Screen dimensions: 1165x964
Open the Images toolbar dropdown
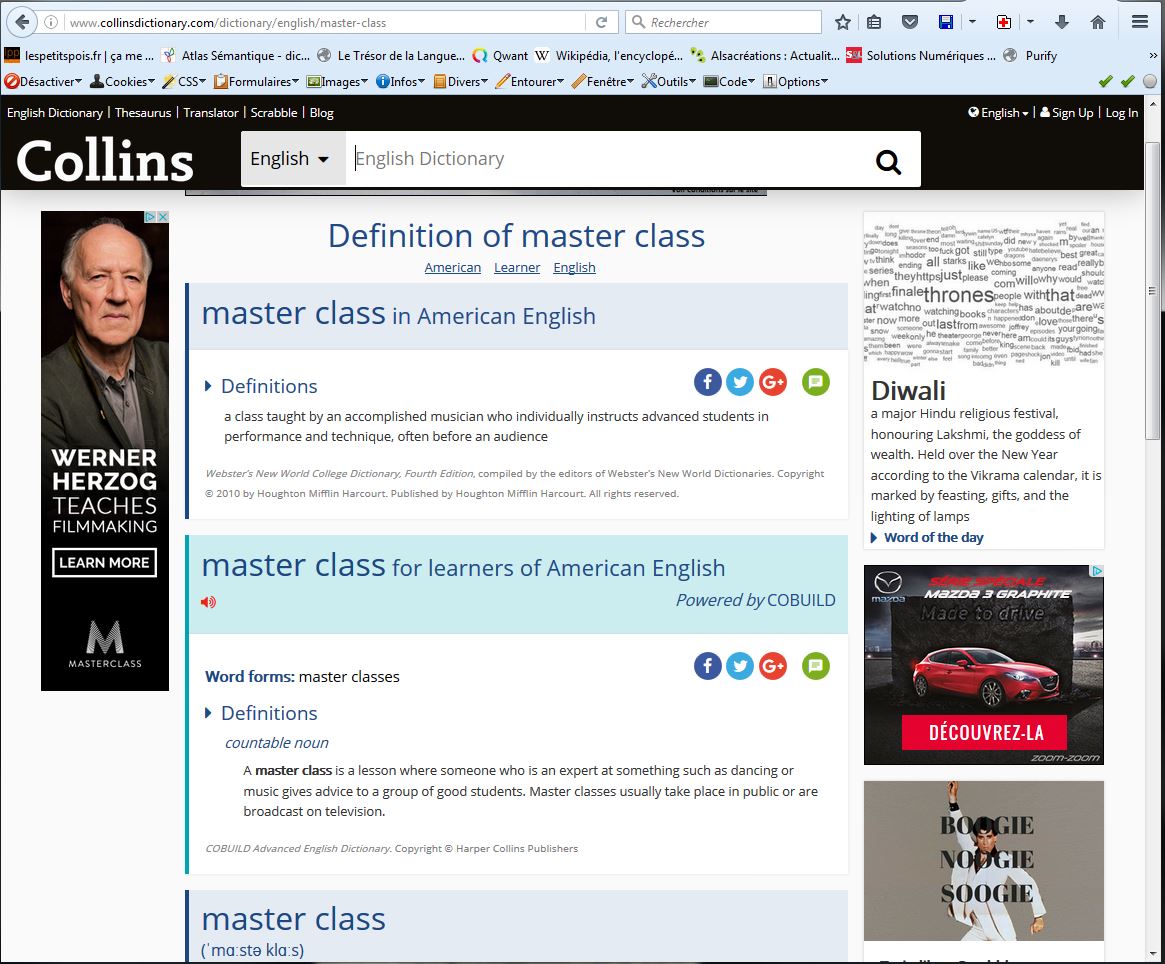[x=337, y=81]
